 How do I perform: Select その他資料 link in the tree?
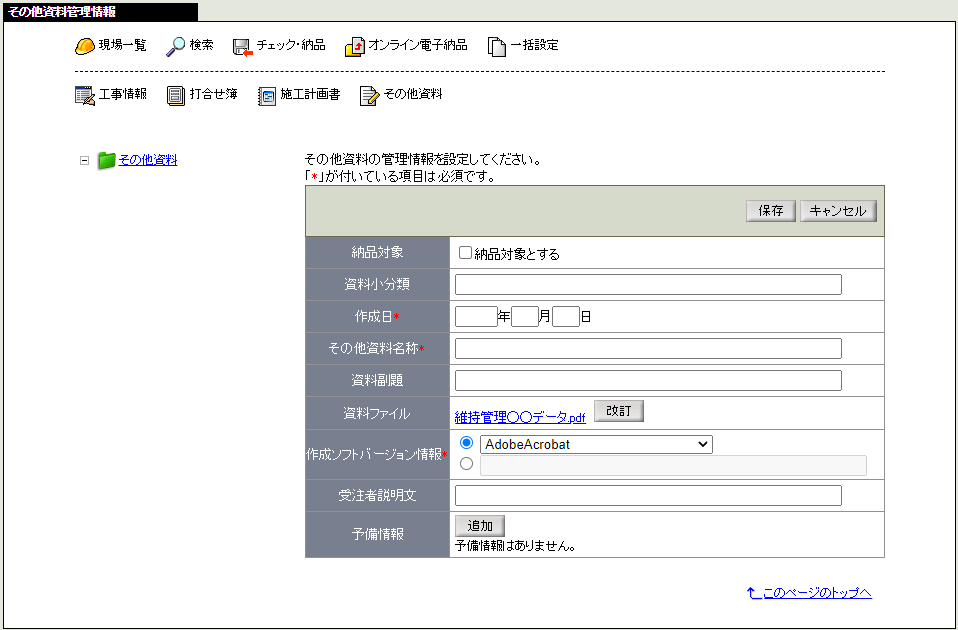pyautogui.click(x=148, y=160)
